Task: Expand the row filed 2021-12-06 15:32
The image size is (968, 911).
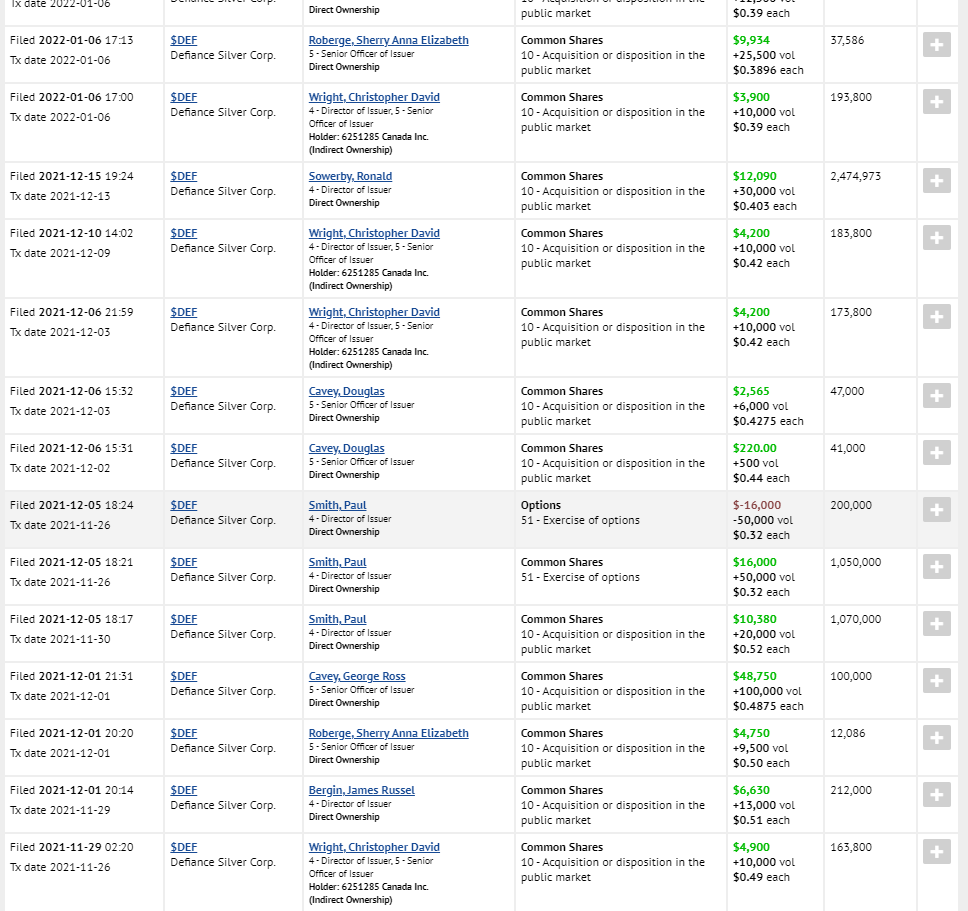Action: [937, 396]
